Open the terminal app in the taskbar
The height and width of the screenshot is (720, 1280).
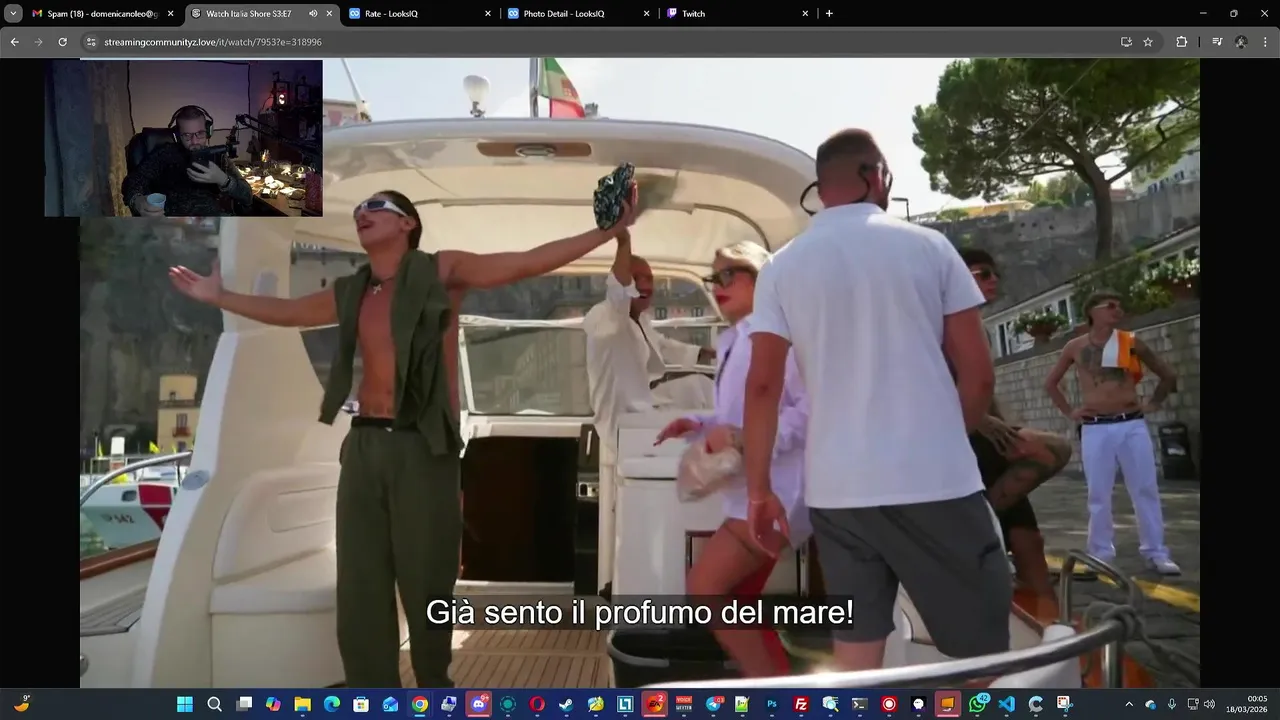(859, 704)
